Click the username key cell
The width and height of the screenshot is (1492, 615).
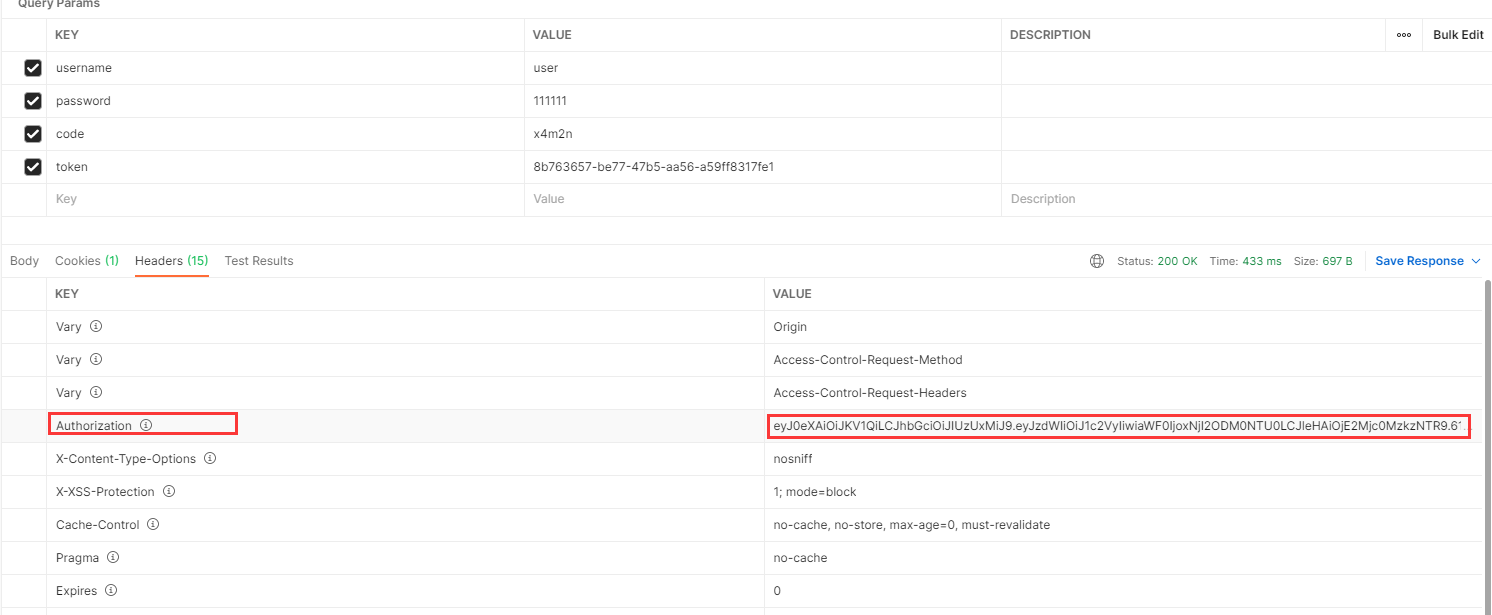tap(285, 68)
